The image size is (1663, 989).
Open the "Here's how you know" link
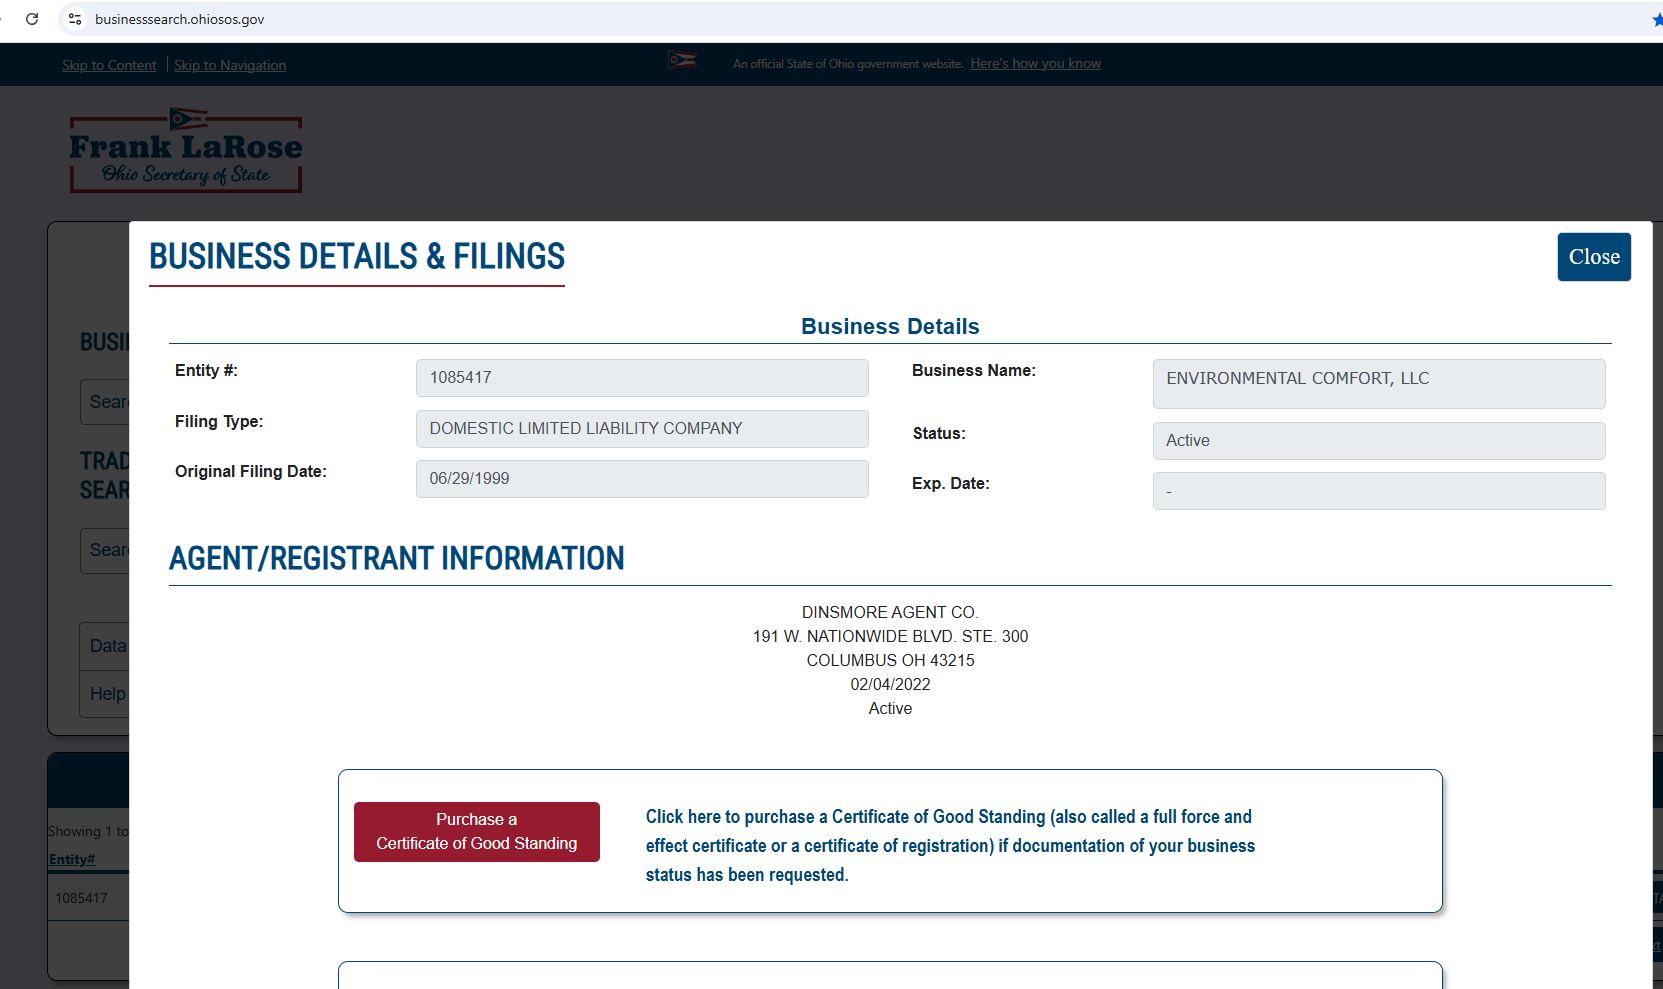(1035, 63)
